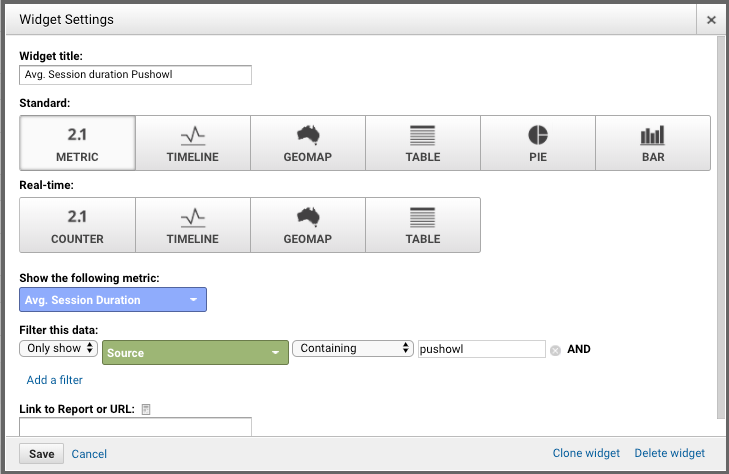Expand the Source dimension dropdown
729x474 pixels.
click(x=195, y=353)
